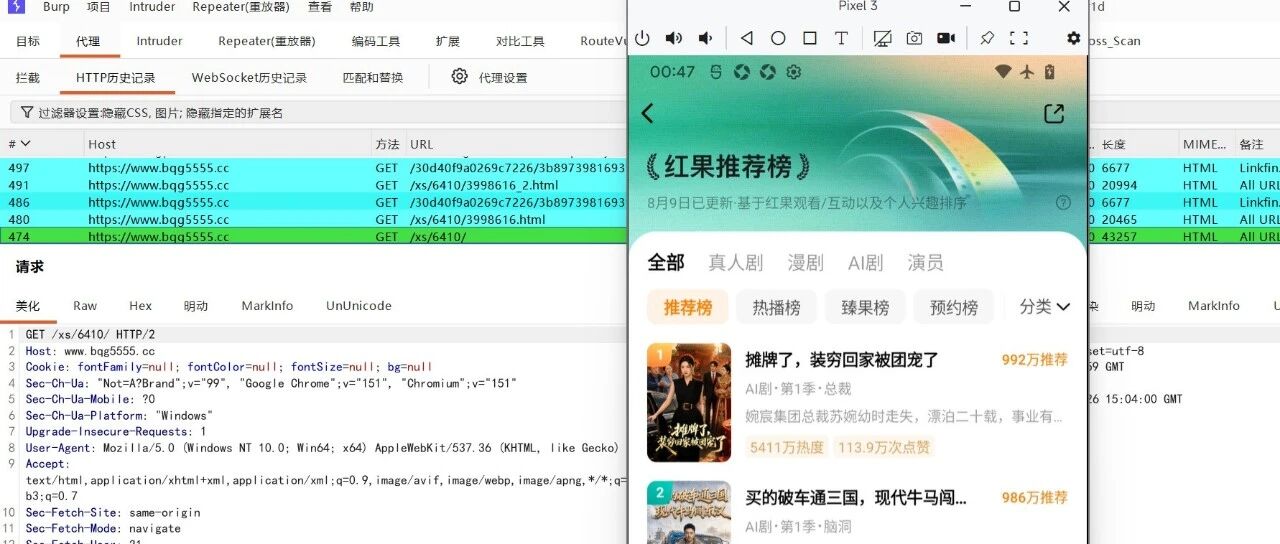Open the MarkInfo tab in the request panel
Image resolution: width=1280 pixels, height=544 pixels.
(x=267, y=306)
